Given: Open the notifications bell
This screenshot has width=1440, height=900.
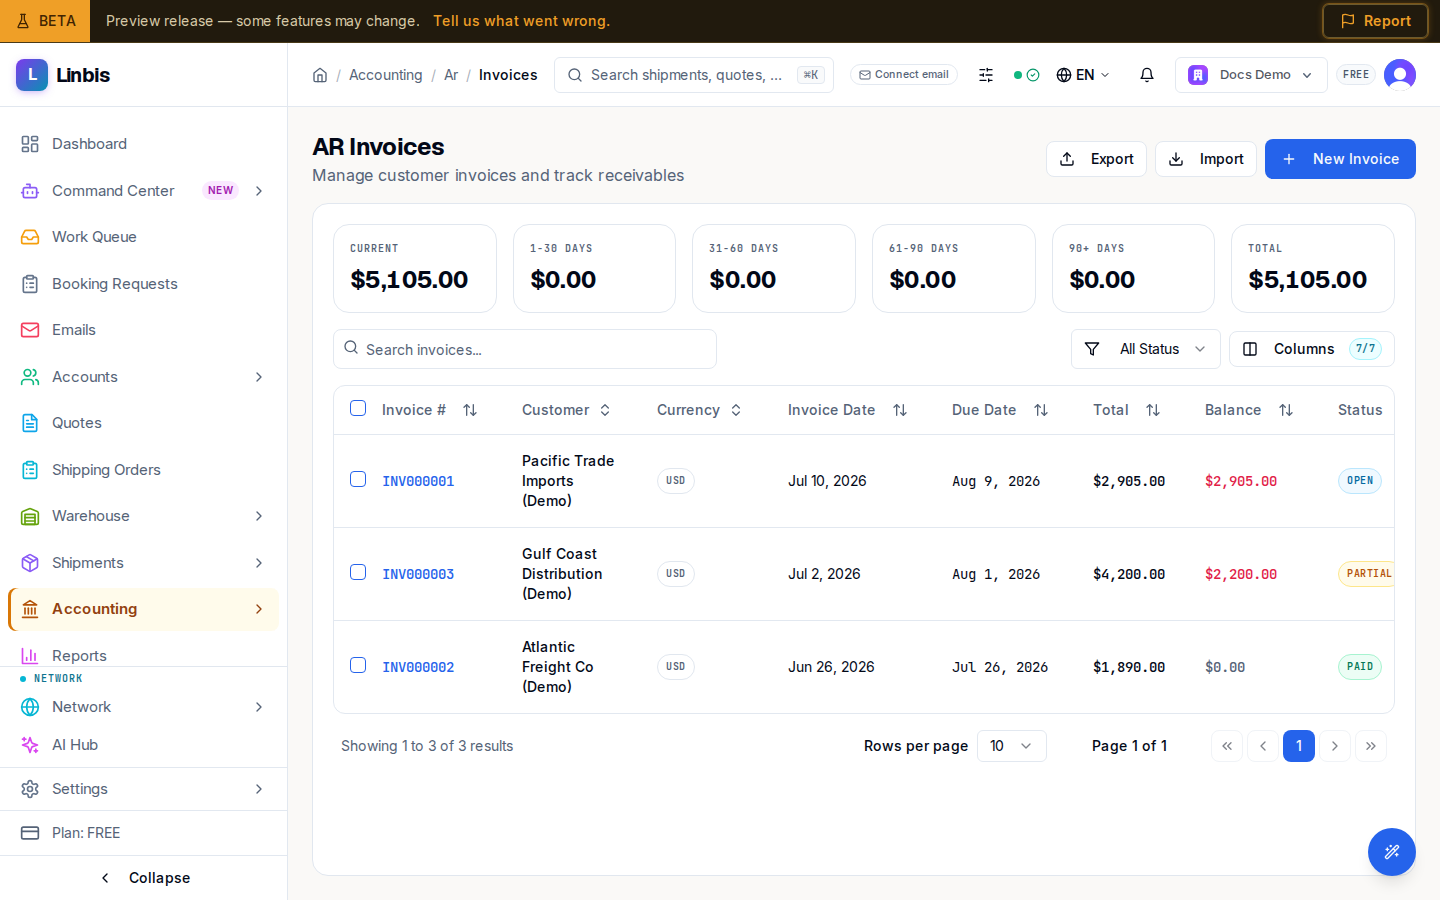Looking at the screenshot, I should click(1147, 75).
